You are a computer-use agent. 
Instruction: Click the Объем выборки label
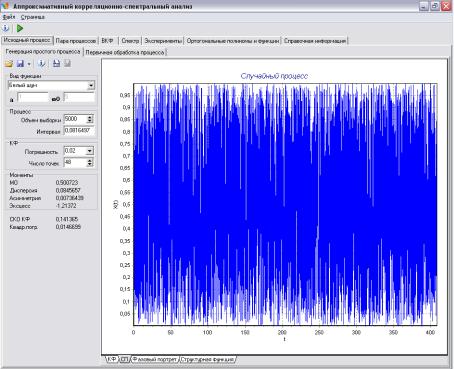[x=41, y=120]
